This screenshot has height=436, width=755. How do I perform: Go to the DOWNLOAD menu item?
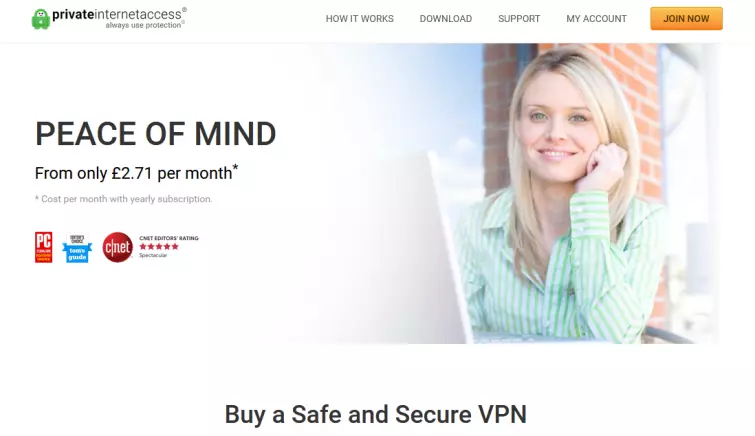[445, 19]
